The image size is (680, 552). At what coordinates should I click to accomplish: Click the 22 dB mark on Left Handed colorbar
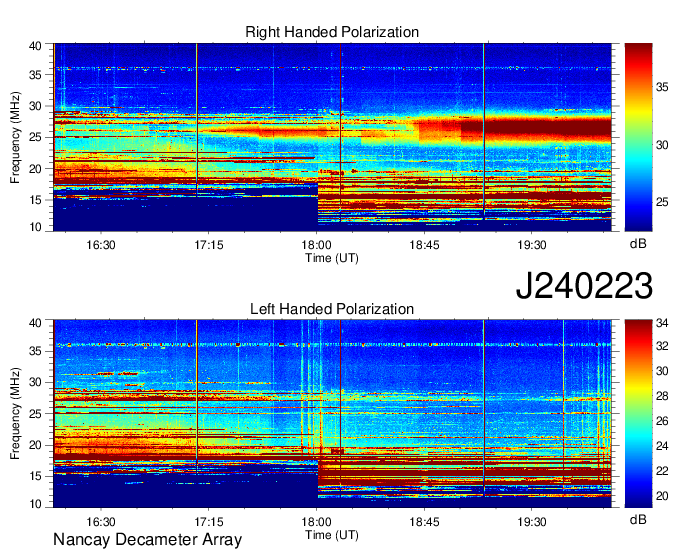click(662, 471)
